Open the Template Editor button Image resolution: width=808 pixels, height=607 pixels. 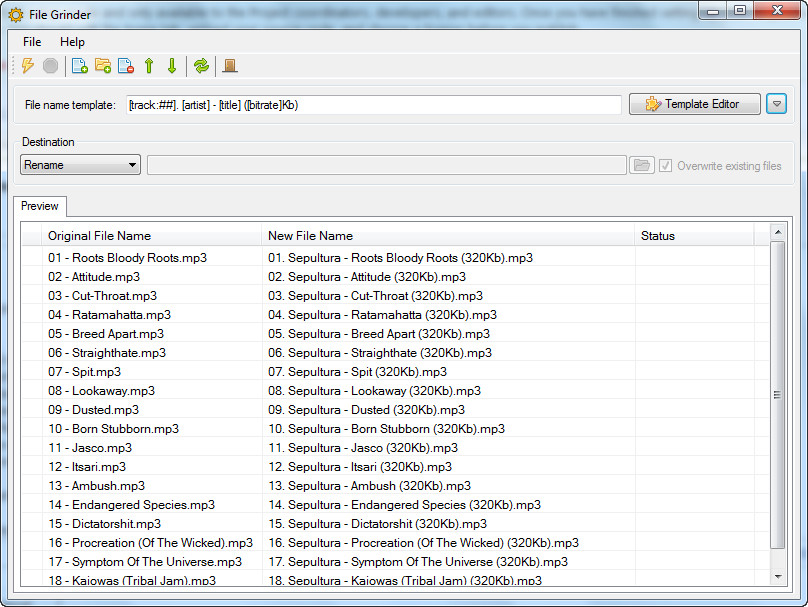click(x=695, y=104)
